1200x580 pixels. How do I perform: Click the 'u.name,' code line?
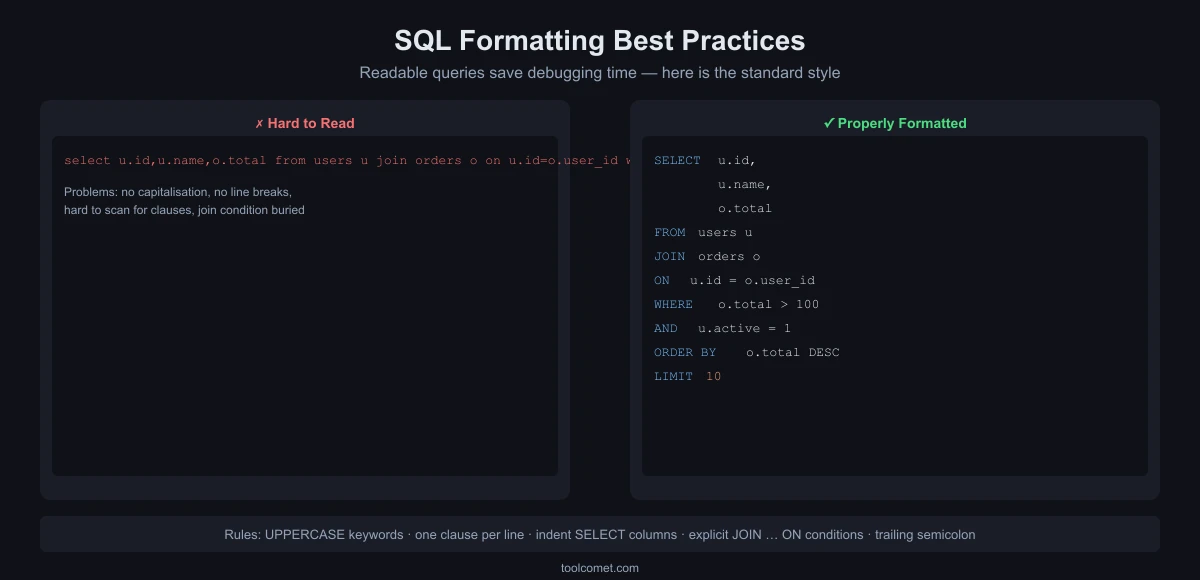coord(745,184)
